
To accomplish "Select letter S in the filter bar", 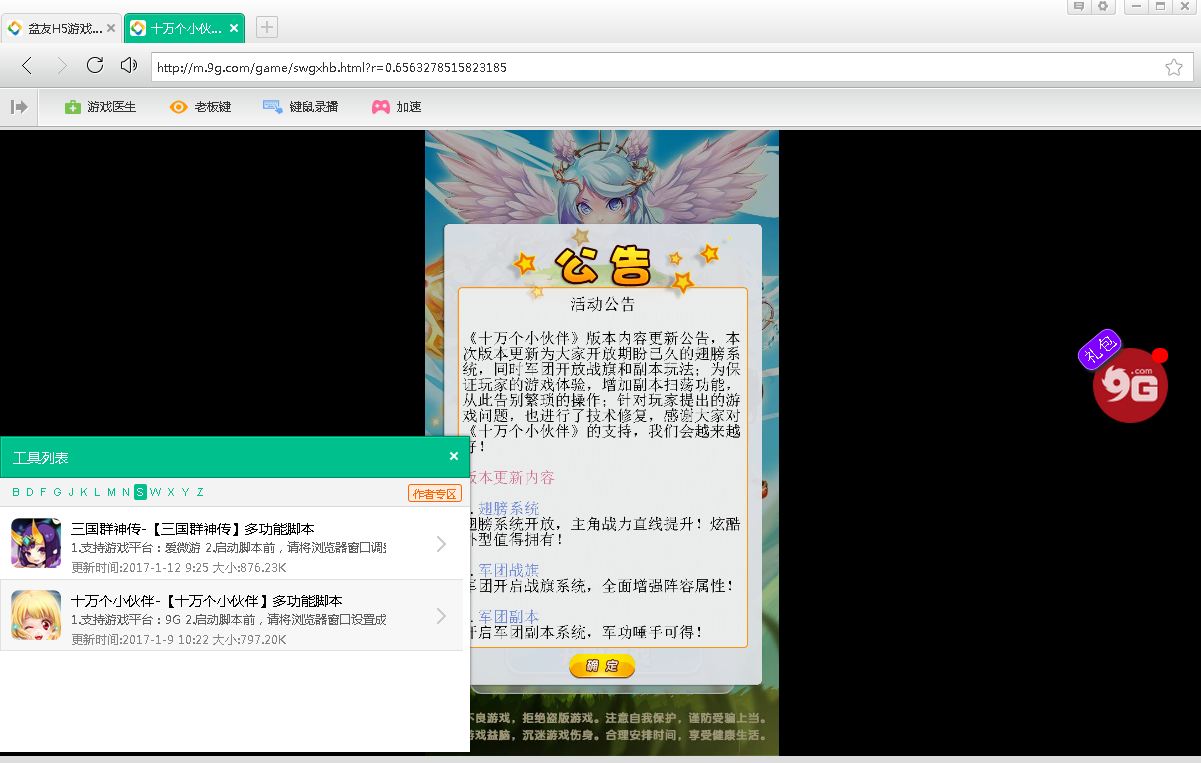I will [141, 492].
